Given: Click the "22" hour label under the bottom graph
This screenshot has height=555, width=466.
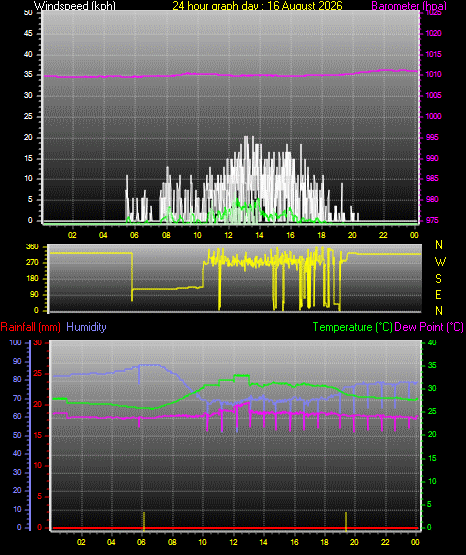Looking at the screenshot, I should coord(385,542).
